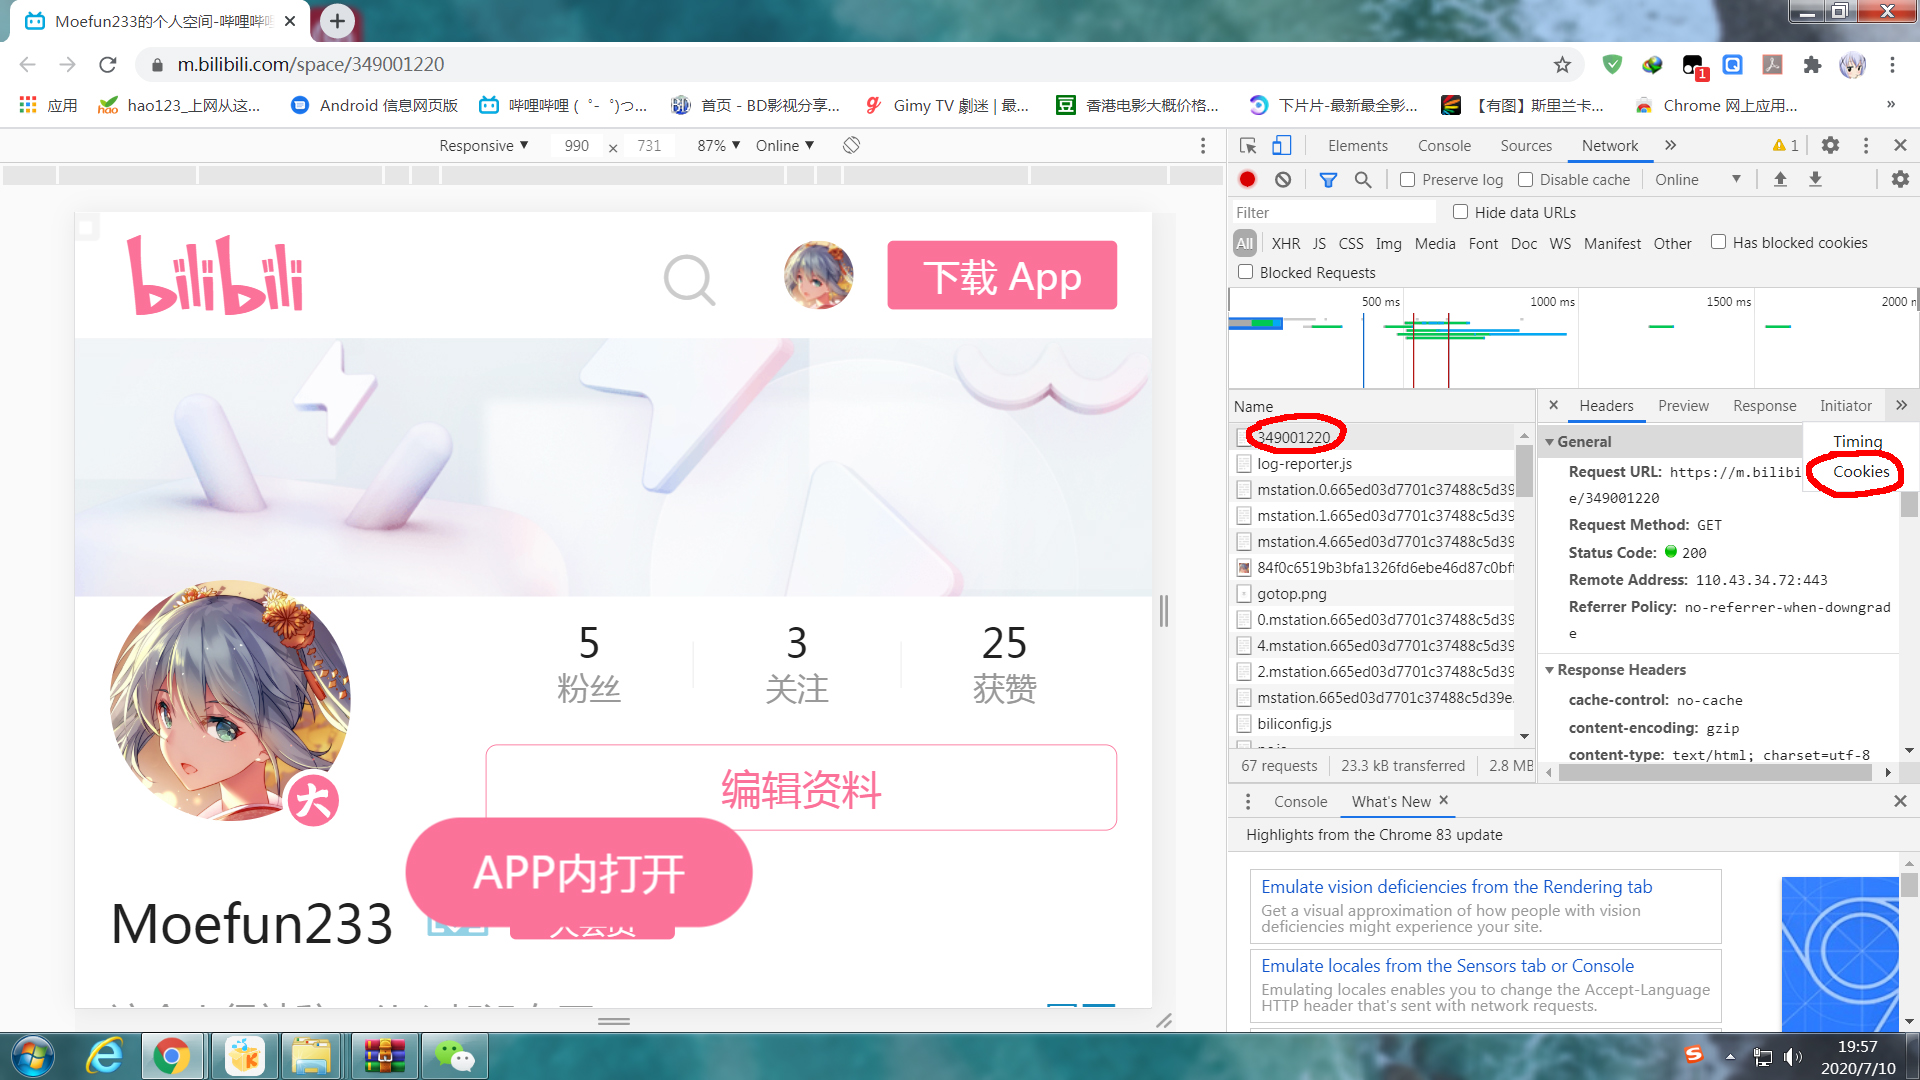Open DevTools settings gear icon
Viewport: 1920px width, 1080px height.
click(1830, 146)
